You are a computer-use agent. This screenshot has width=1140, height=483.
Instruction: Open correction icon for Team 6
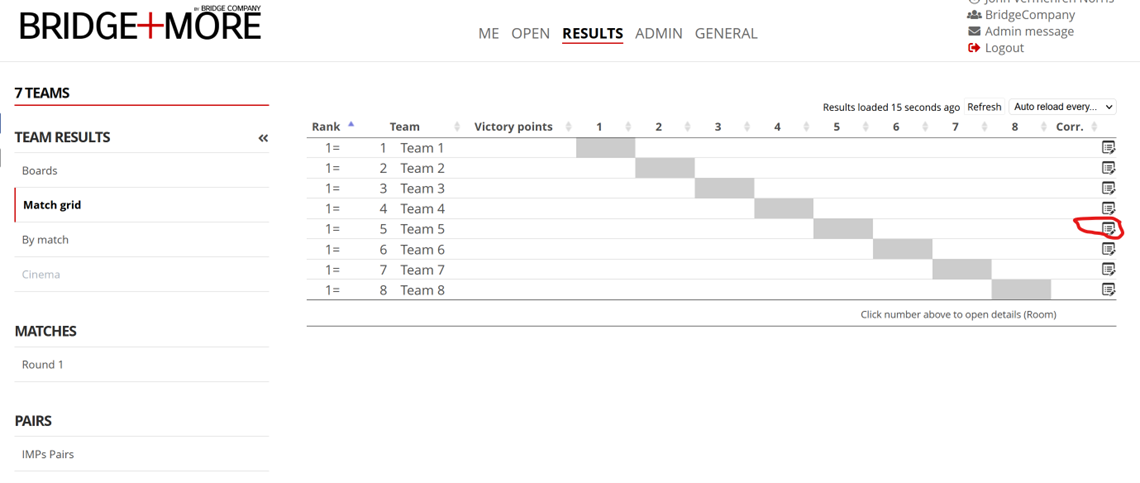(x=1108, y=249)
